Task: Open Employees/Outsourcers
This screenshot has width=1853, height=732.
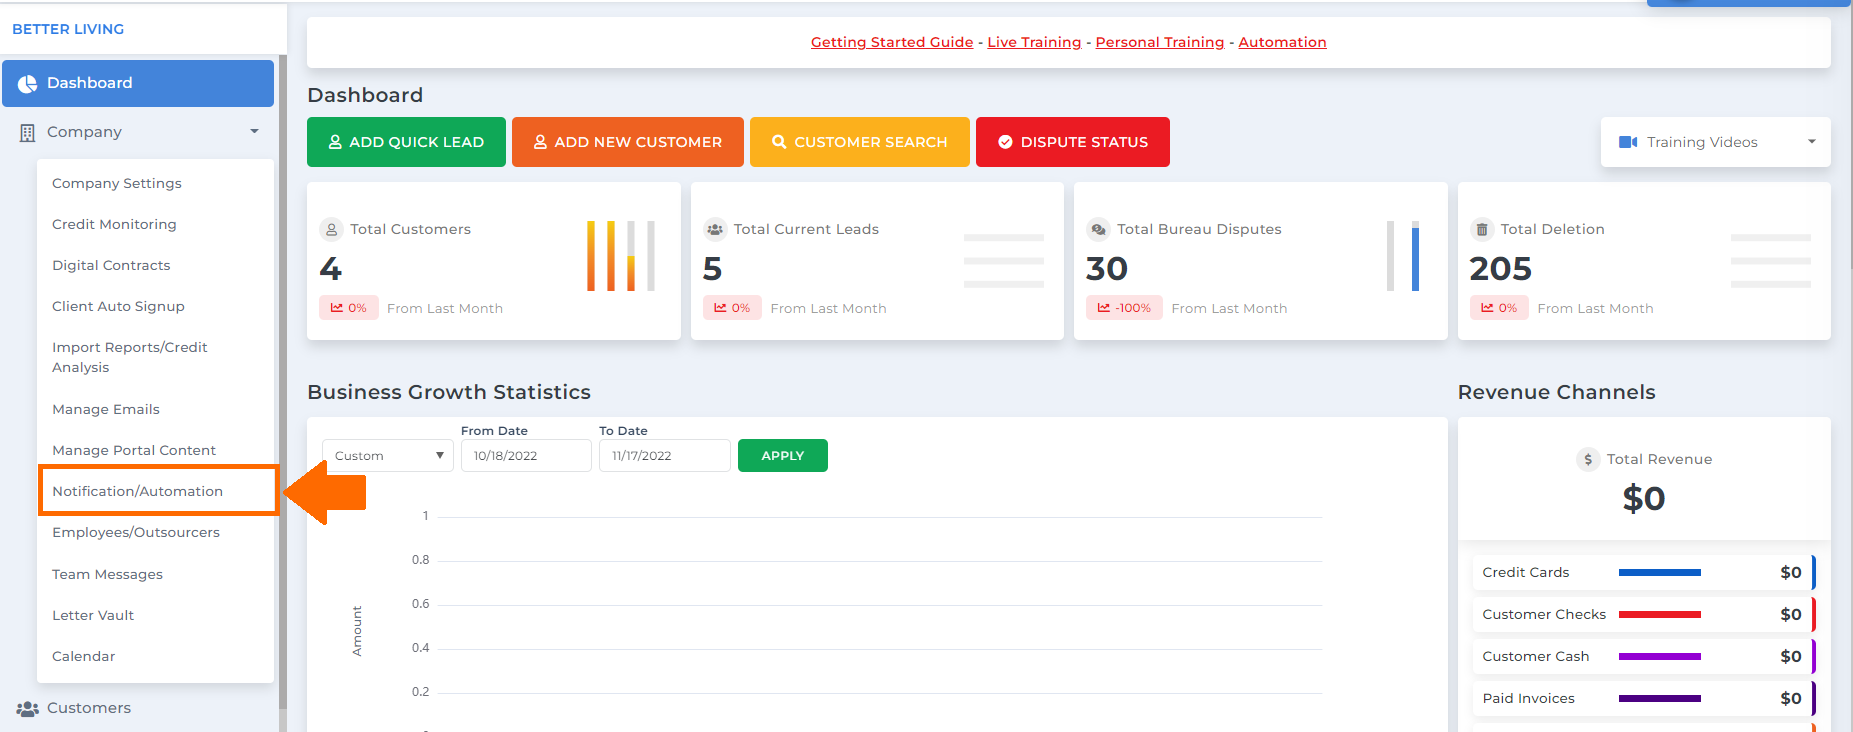Action: [136, 532]
